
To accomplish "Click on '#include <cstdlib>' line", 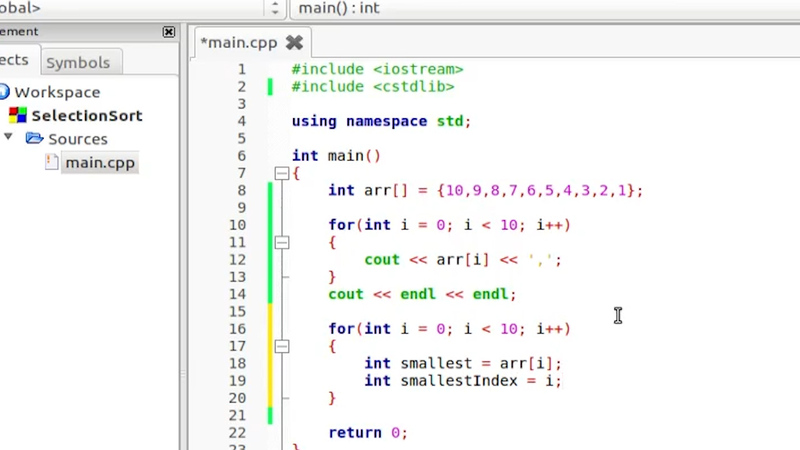I will click(372, 87).
